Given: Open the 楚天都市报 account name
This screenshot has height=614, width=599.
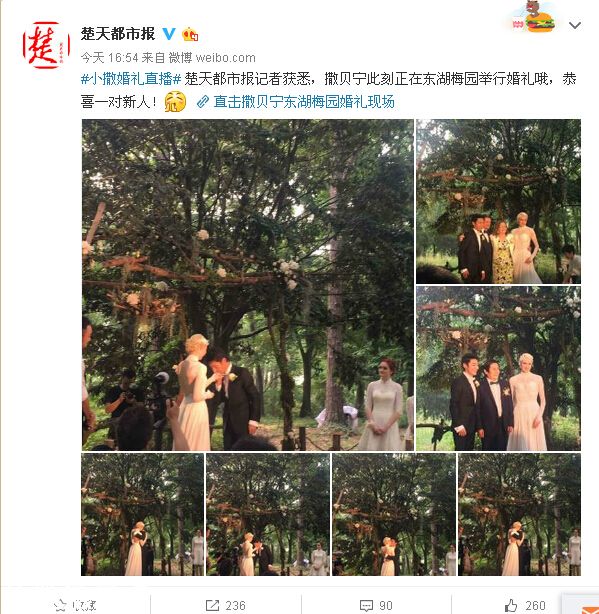Looking at the screenshot, I should [118, 34].
